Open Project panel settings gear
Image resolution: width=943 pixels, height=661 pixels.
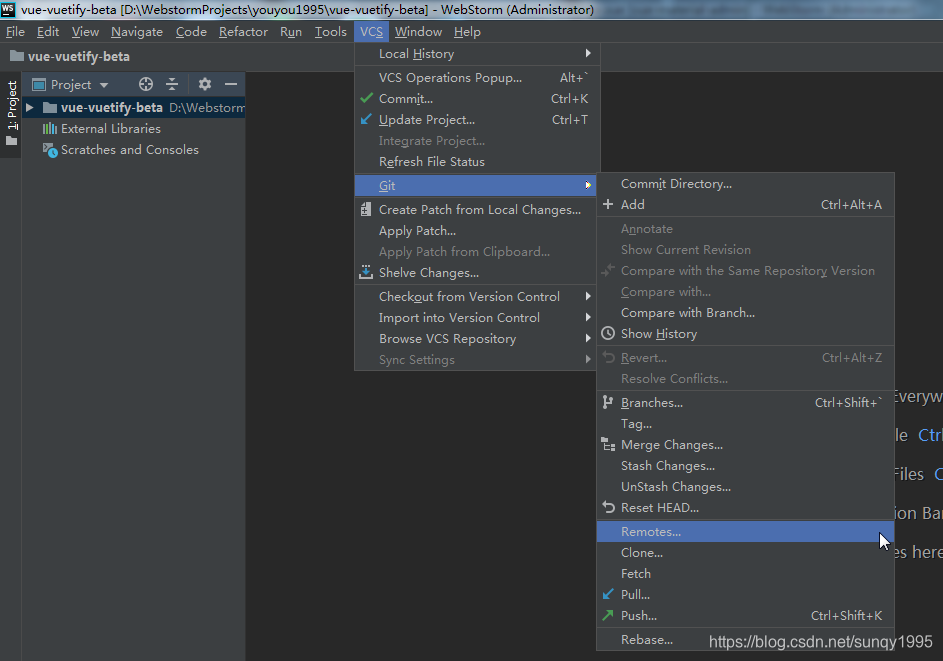(x=204, y=84)
